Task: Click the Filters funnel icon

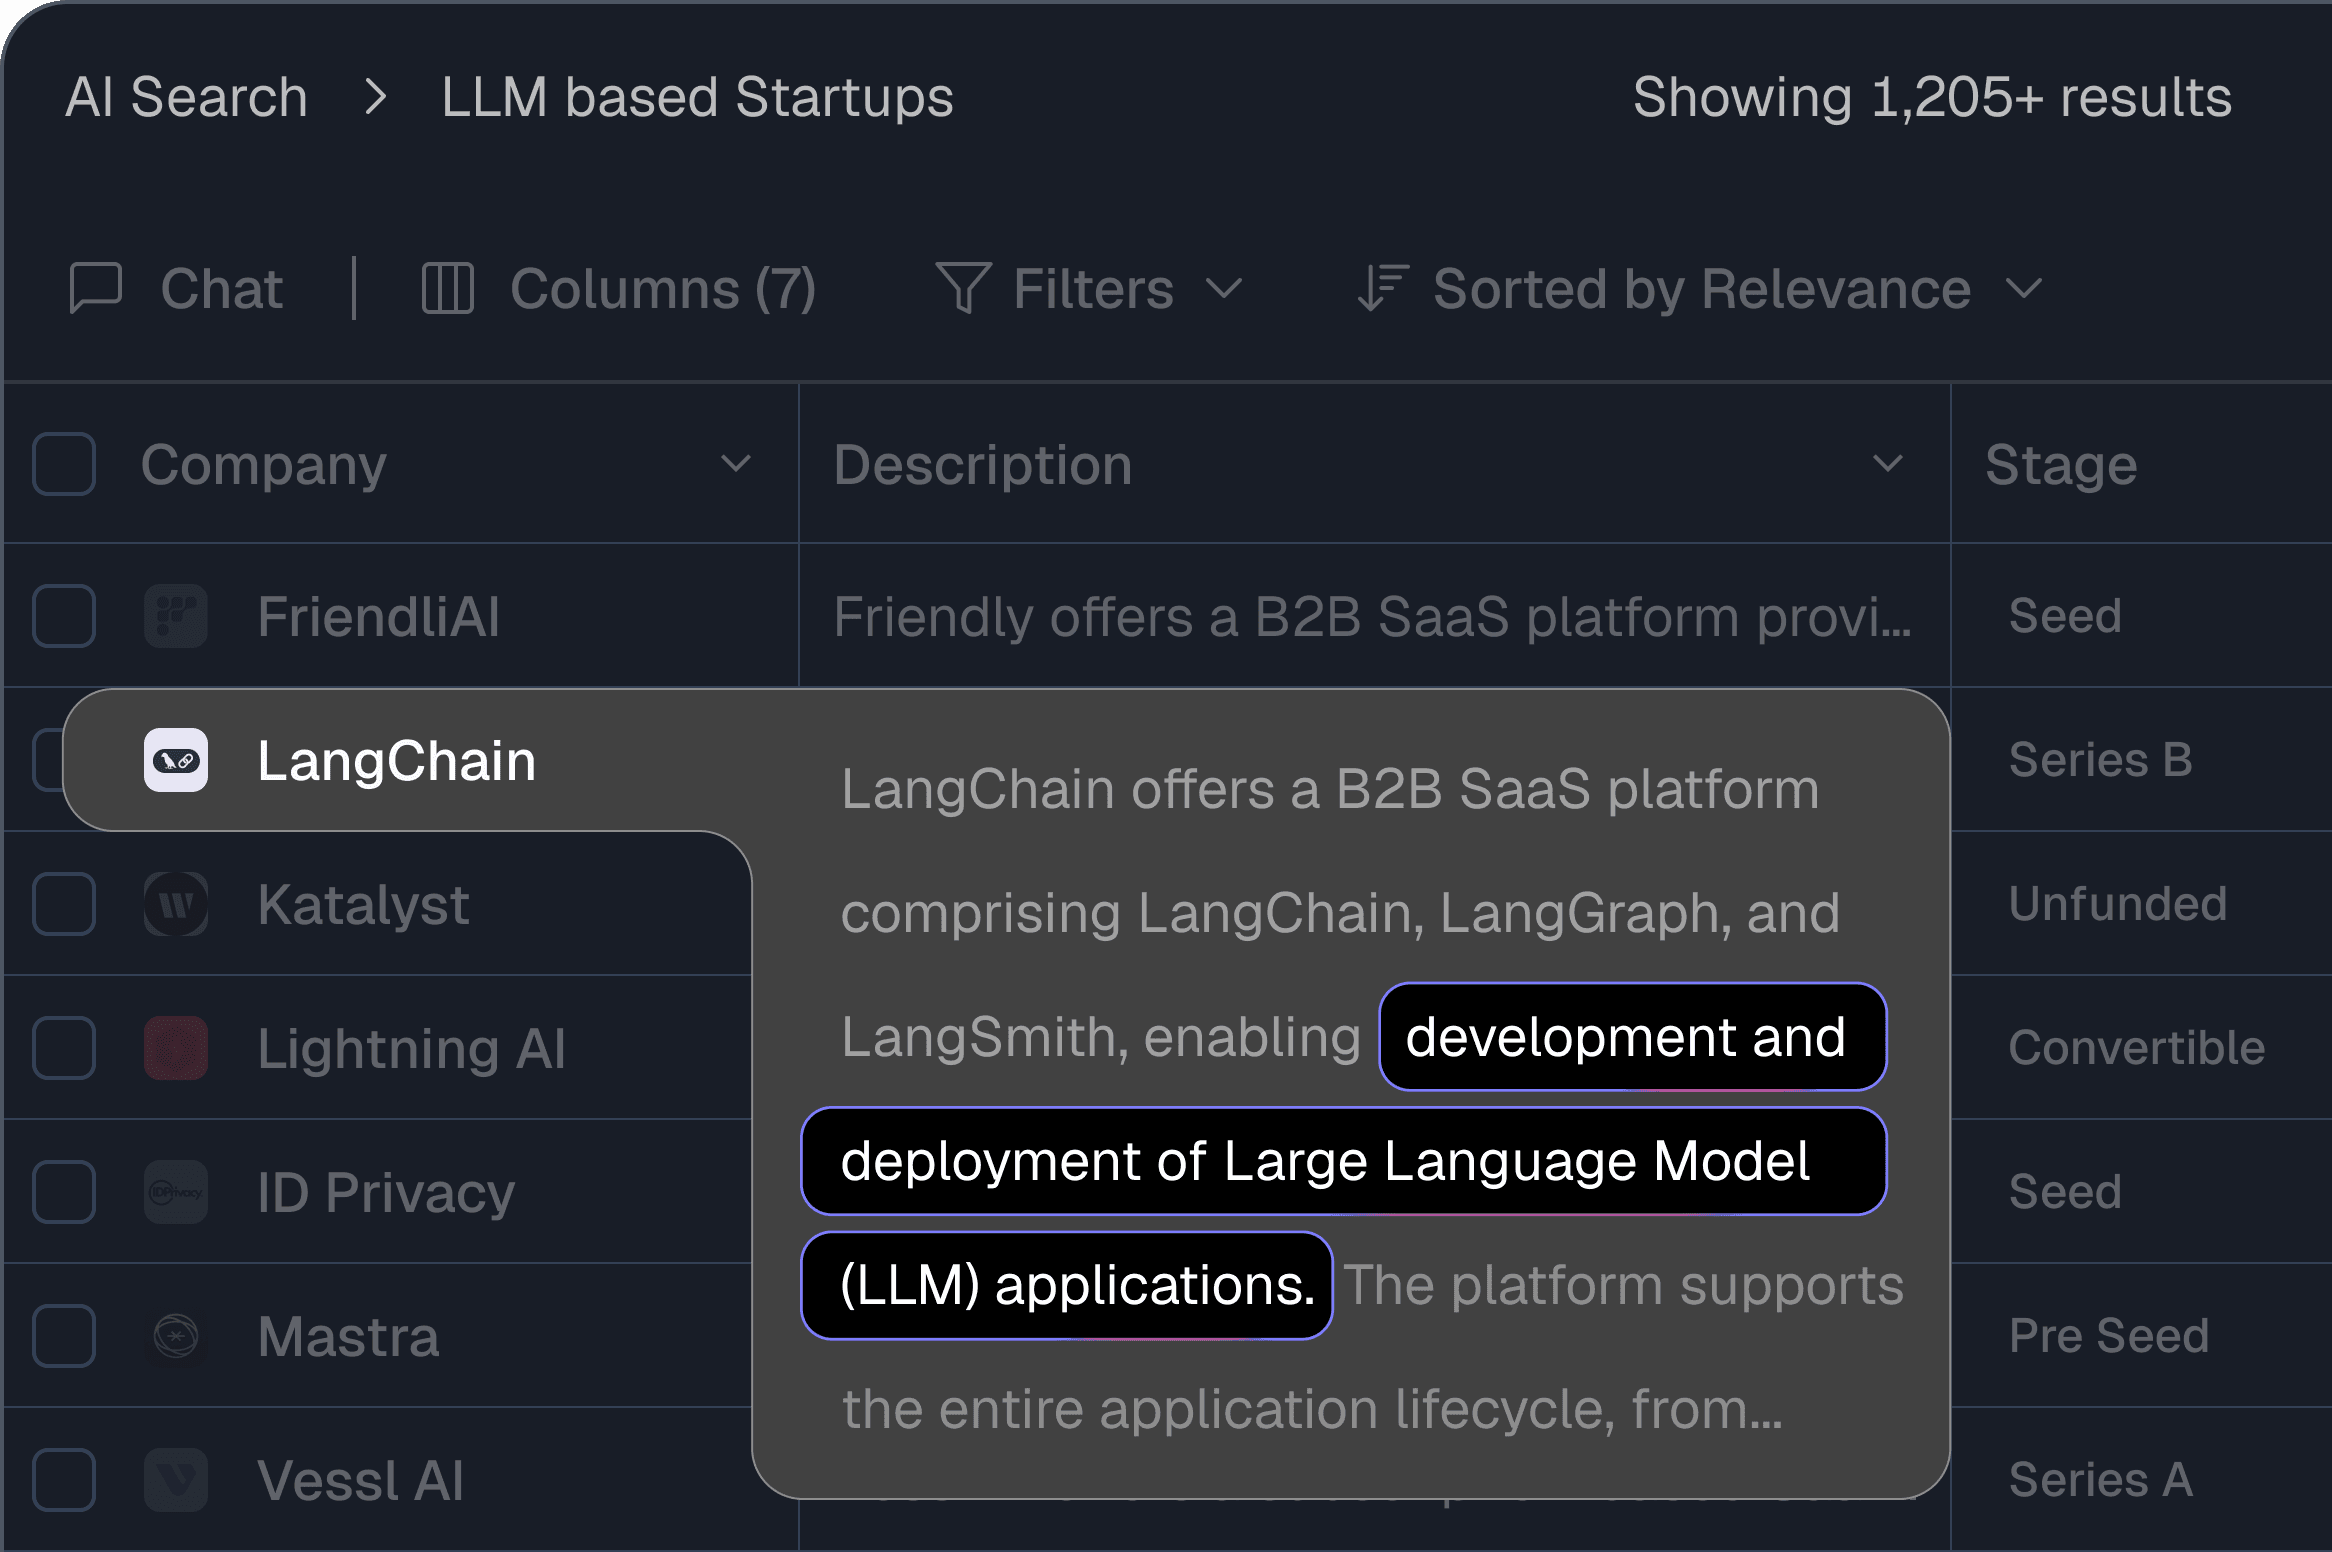Action: (963, 288)
